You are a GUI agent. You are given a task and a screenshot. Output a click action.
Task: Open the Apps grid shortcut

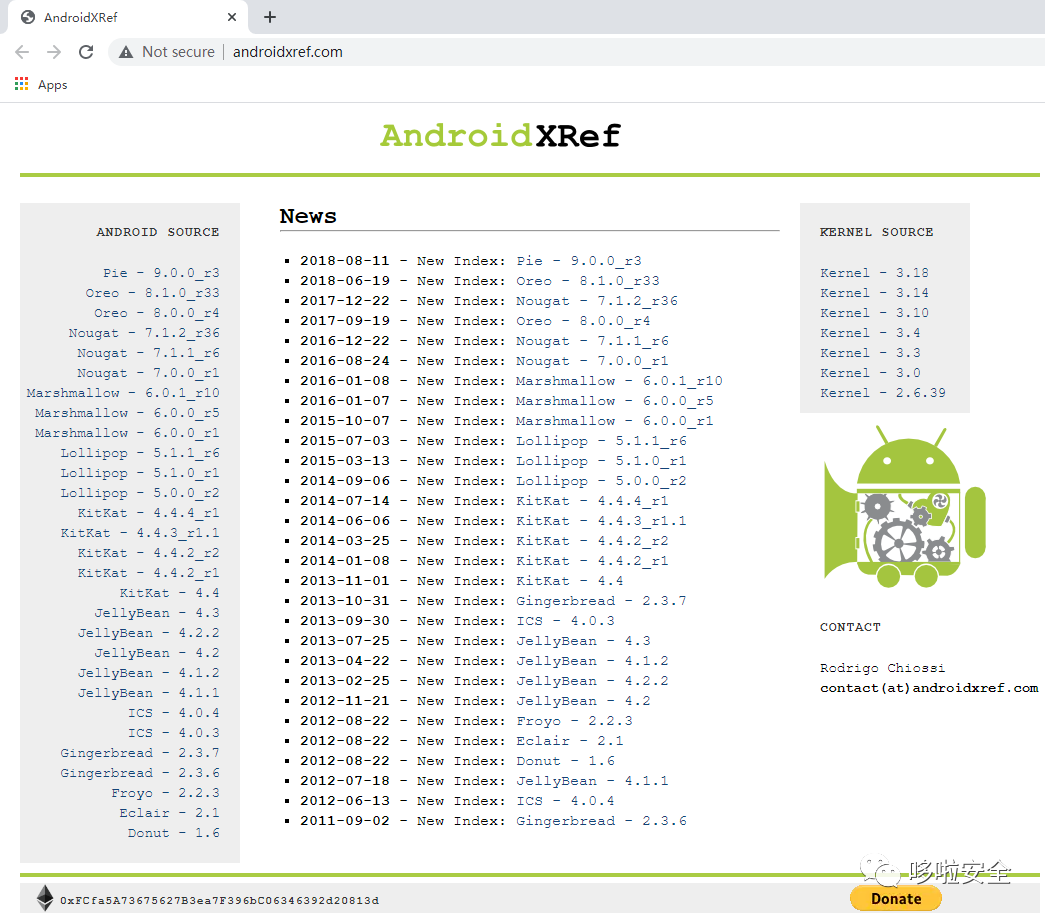click(x=21, y=84)
